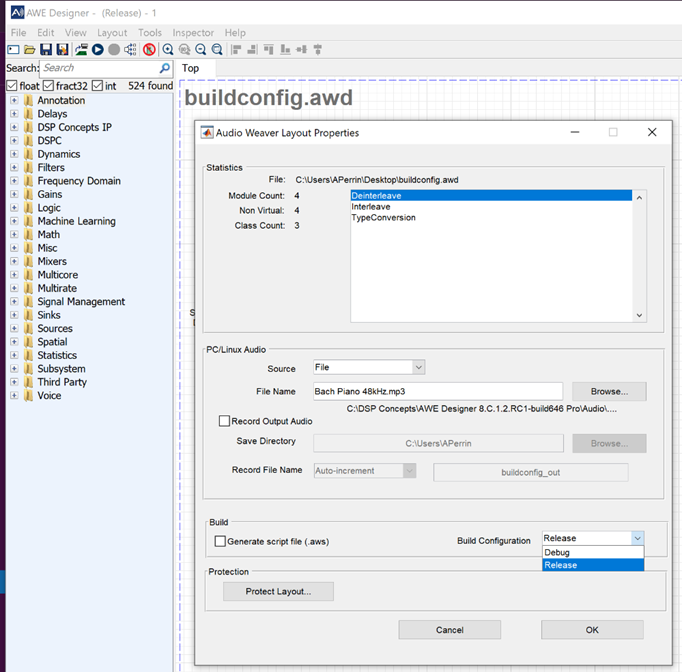The height and width of the screenshot is (672, 682).
Task: Click the Open file folder icon
Action: pos(29,49)
